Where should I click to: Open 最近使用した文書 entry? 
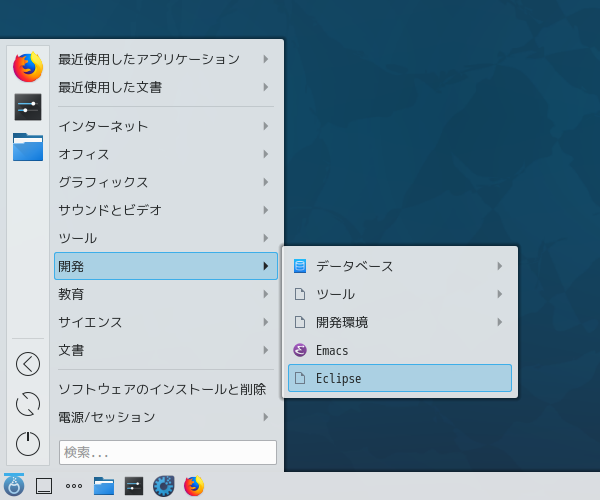point(166,87)
